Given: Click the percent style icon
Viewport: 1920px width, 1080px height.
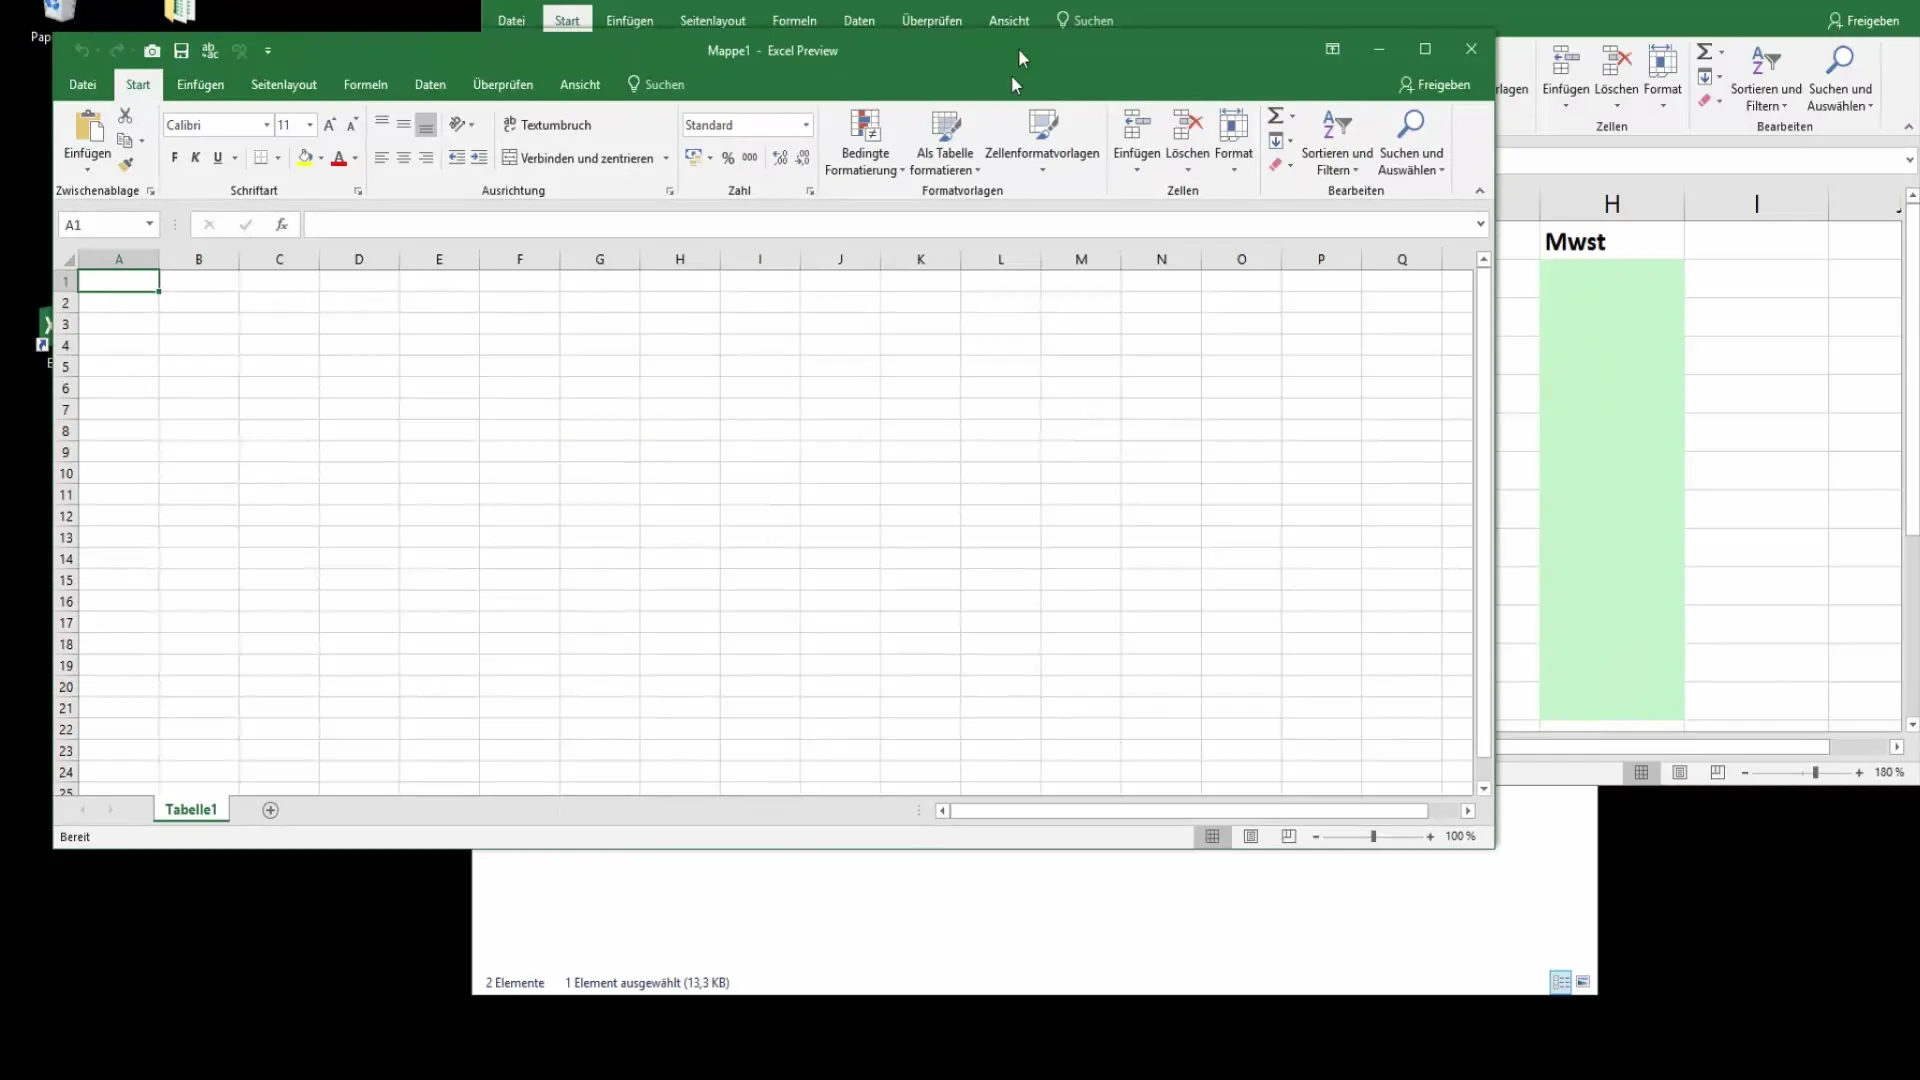Looking at the screenshot, I should (728, 158).
